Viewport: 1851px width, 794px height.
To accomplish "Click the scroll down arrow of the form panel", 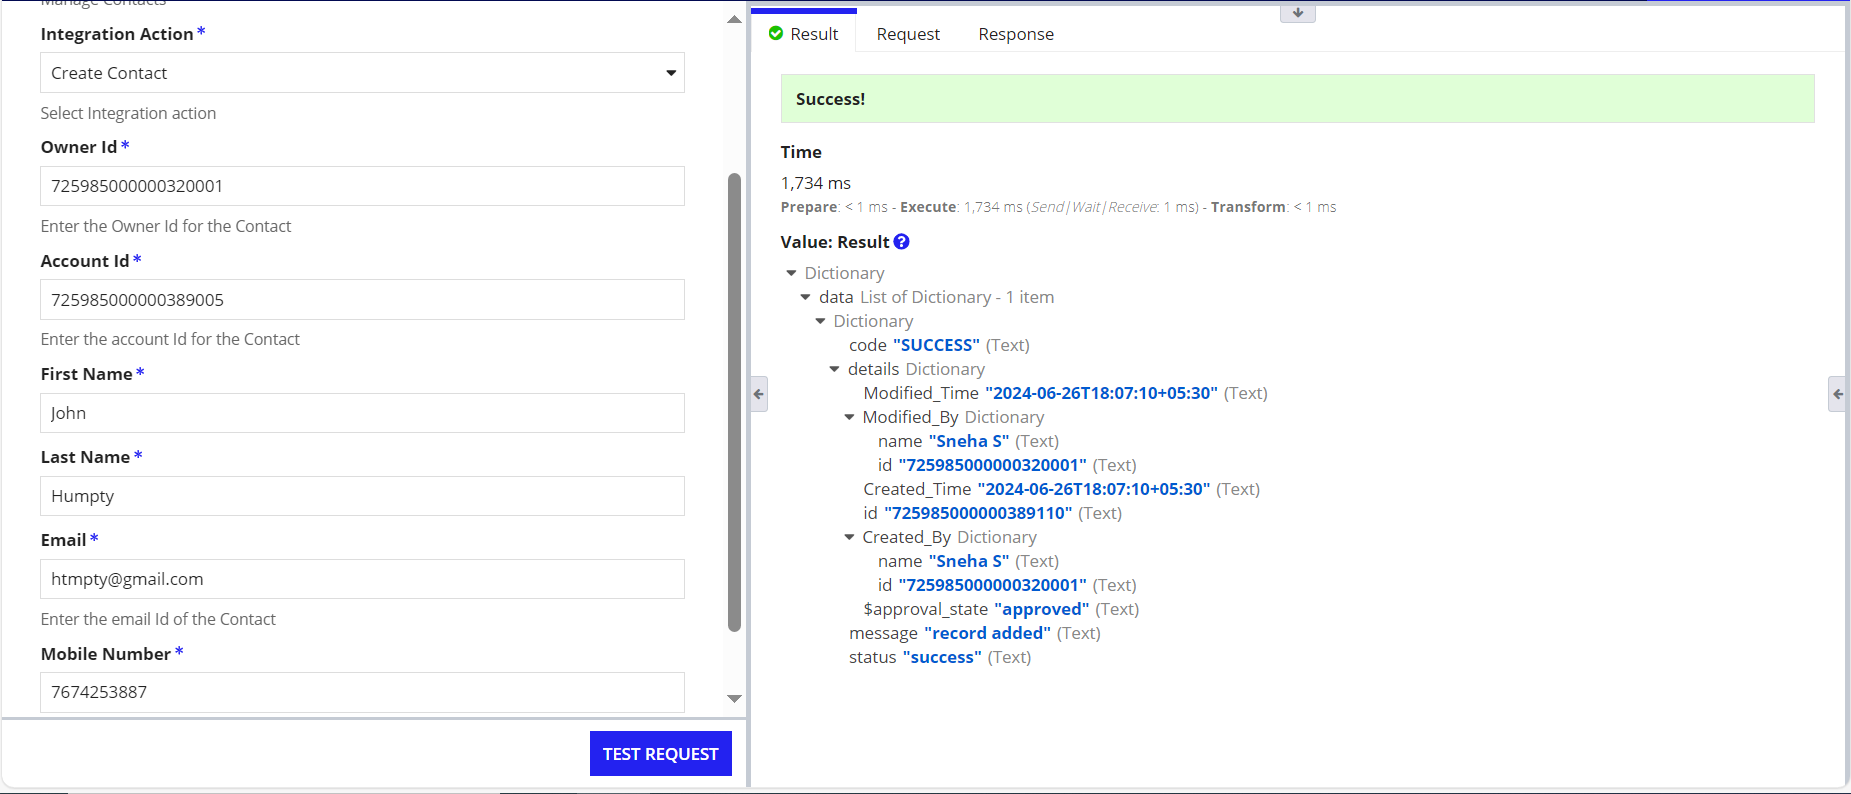I will tap(734, 699).
